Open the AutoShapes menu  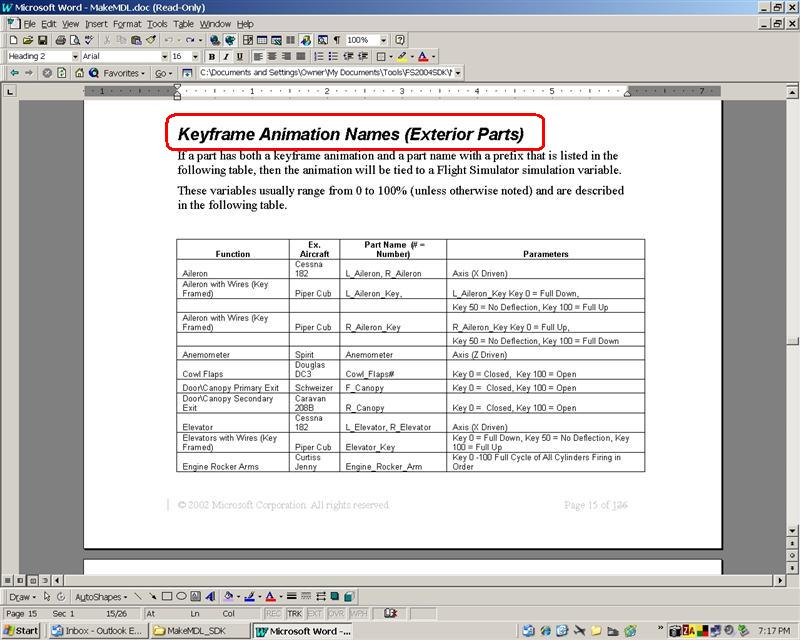[x=101, y=596]
